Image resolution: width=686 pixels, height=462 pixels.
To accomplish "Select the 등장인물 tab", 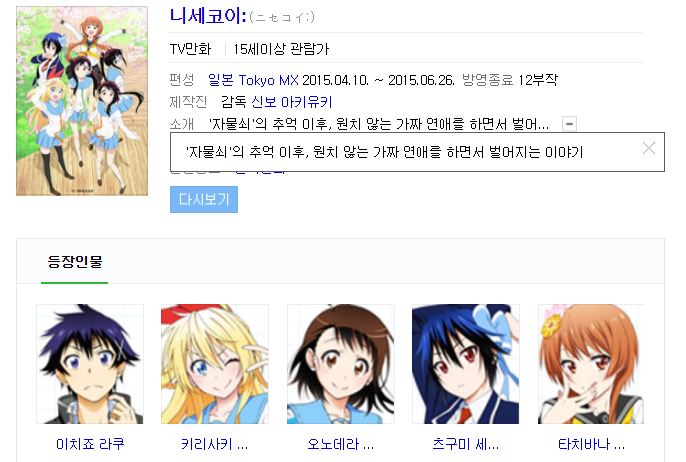I will 75,262.
